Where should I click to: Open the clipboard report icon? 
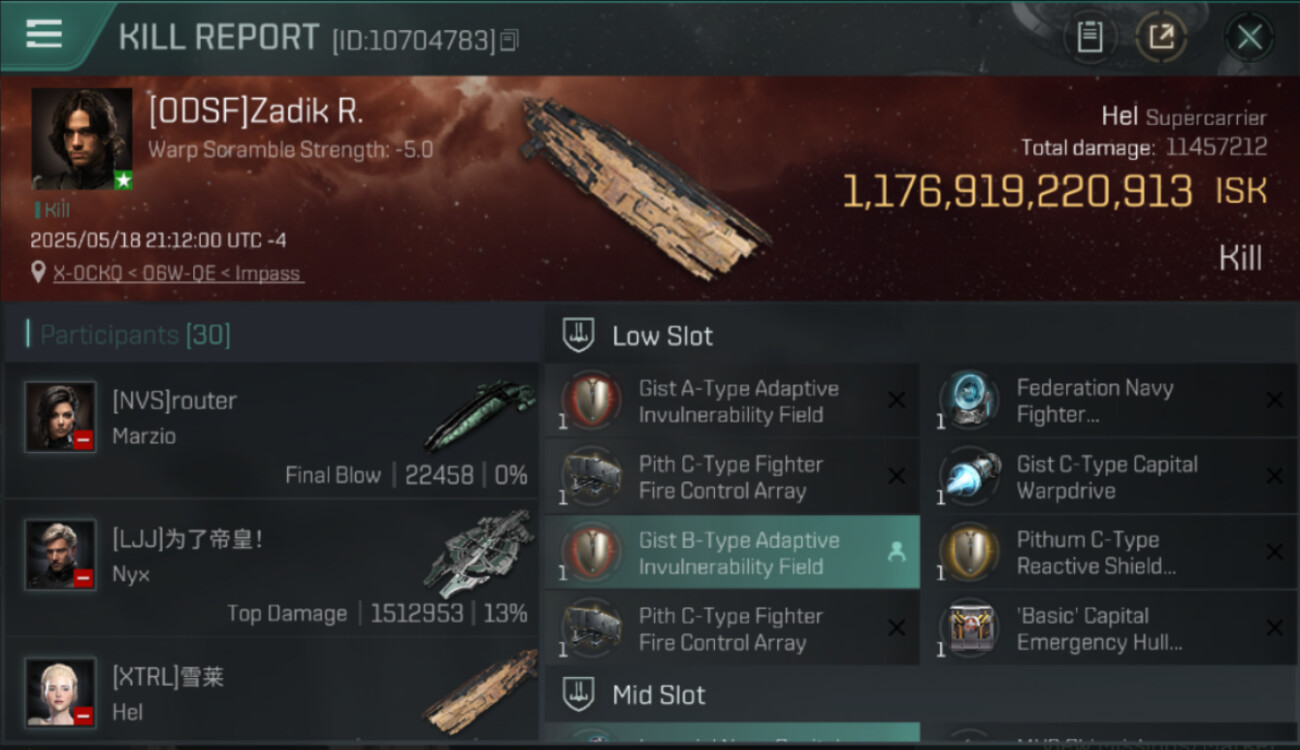tap(1089, 38)
